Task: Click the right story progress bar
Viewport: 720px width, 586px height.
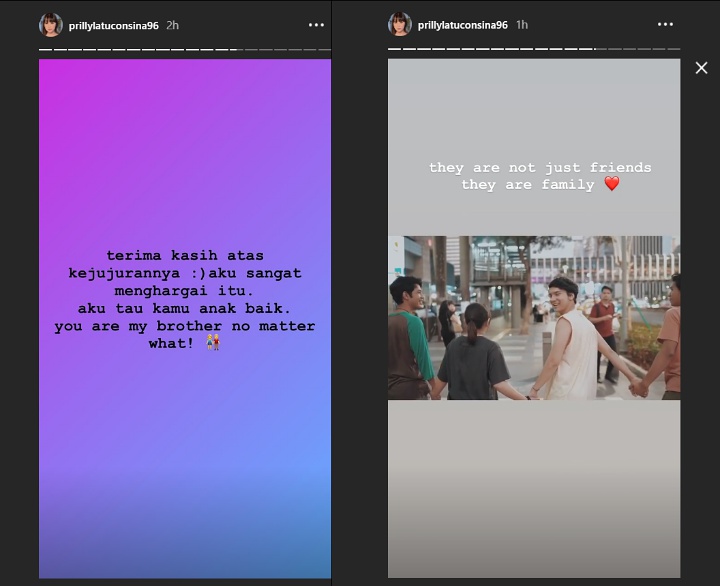Action: (534, 49)
